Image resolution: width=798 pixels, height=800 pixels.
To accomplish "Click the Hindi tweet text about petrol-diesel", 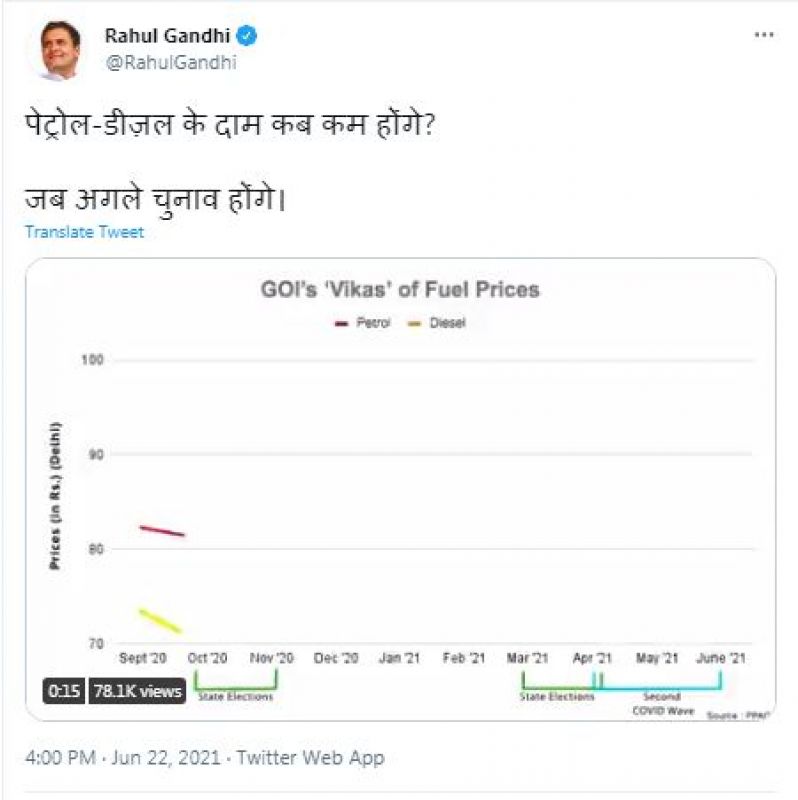I will click(x=230, y=131).
